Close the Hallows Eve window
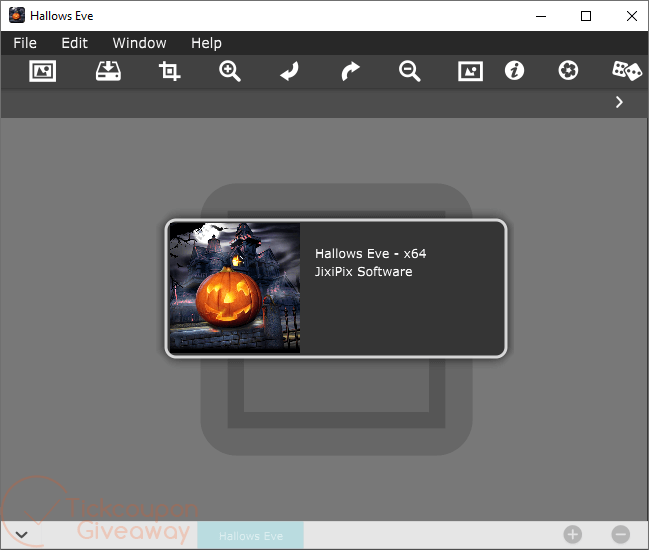Image resolution: width=649 pixels, height=550 pixels. (632, 16)
